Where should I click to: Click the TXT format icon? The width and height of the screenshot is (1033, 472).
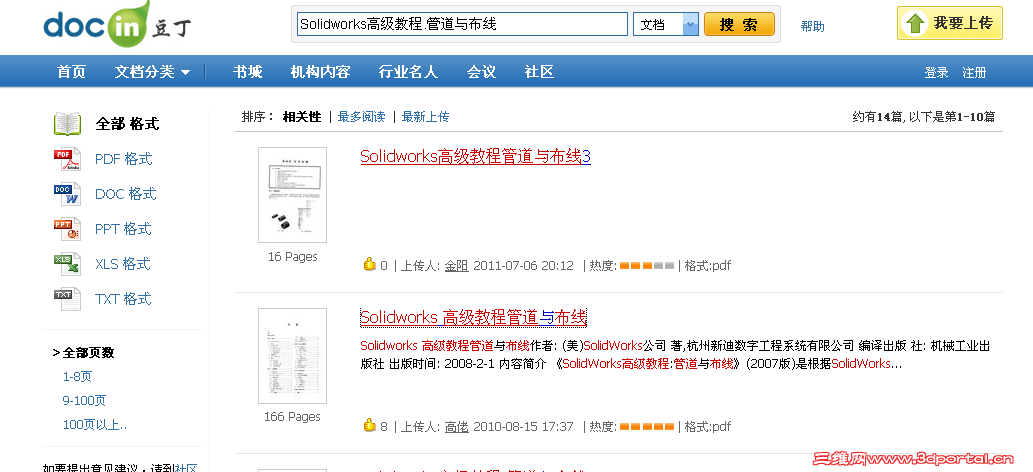point(67,299)
